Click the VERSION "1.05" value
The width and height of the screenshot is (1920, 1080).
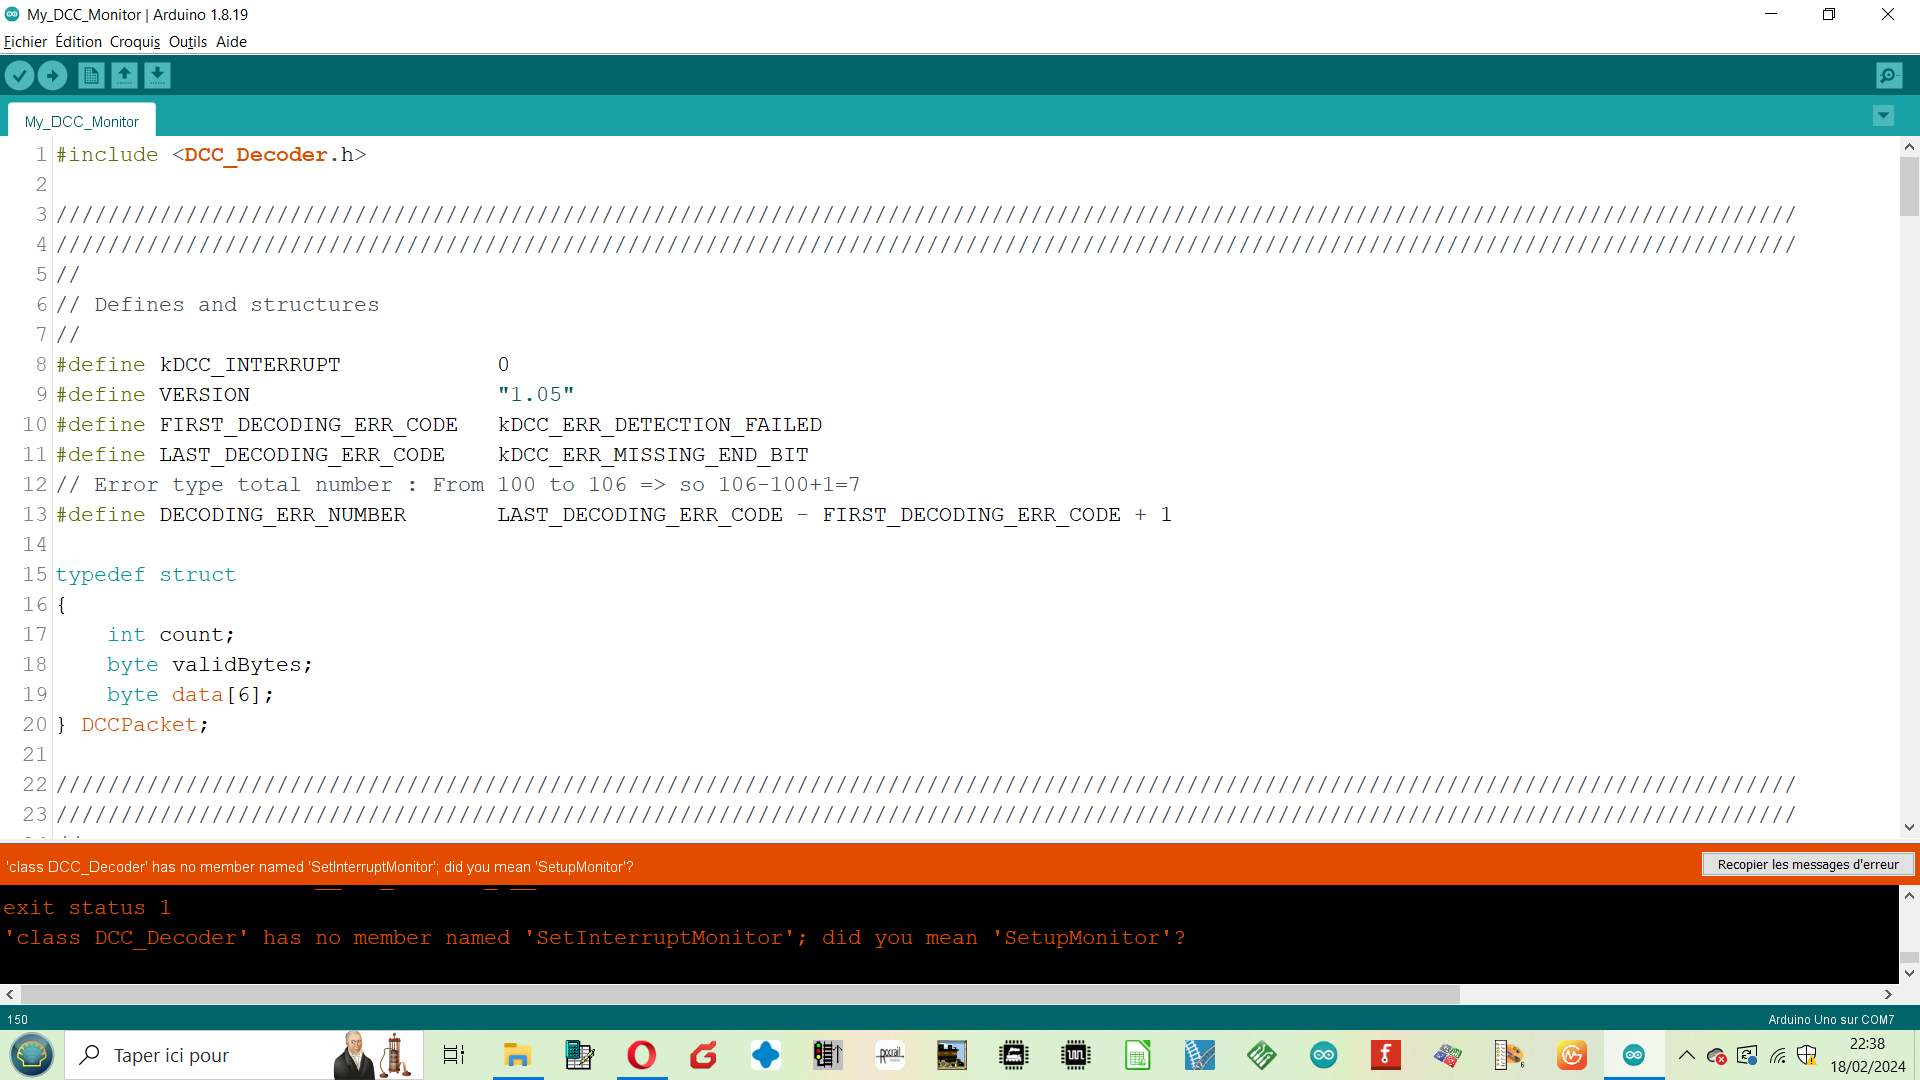536,395
